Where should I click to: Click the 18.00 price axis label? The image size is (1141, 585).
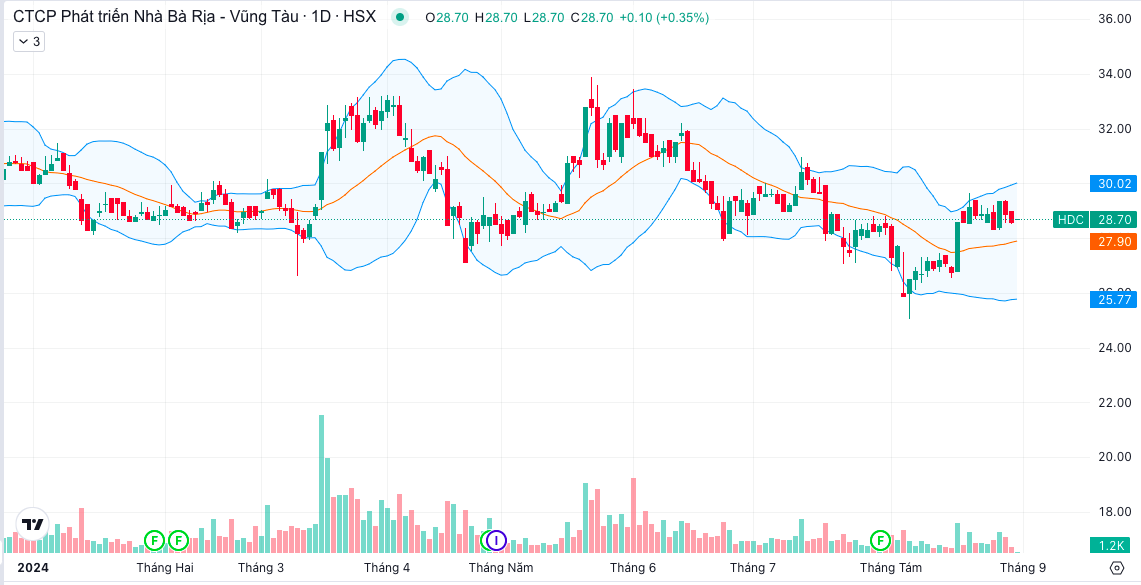pos(1114,512)
